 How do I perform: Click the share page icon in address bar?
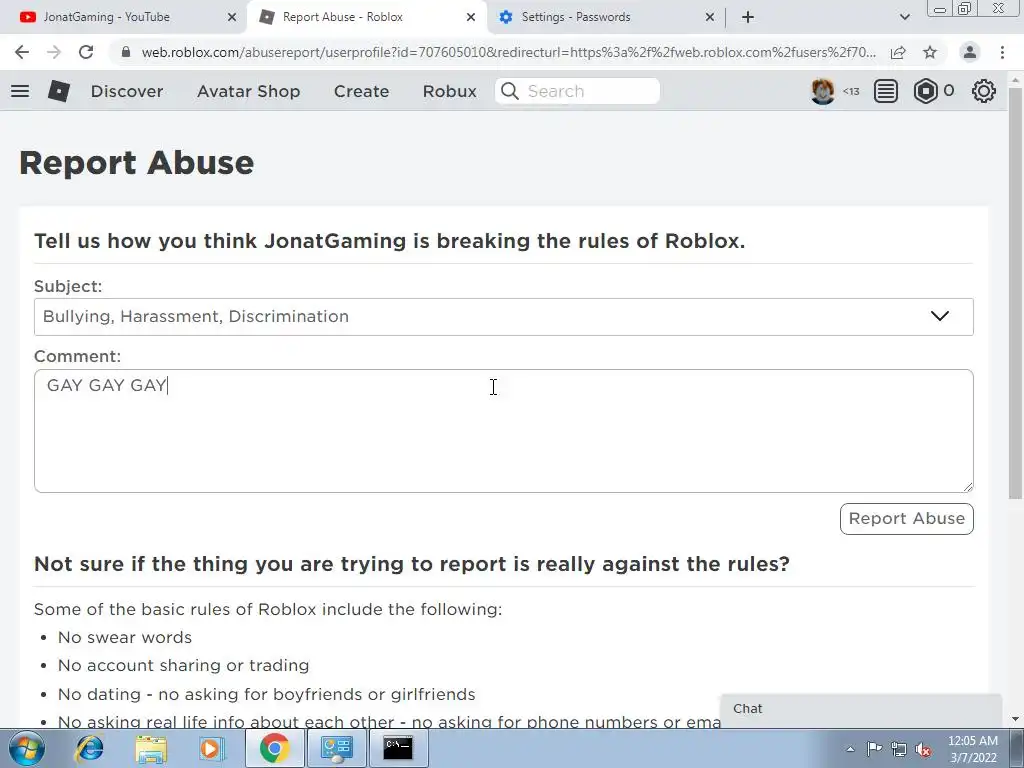898,52
